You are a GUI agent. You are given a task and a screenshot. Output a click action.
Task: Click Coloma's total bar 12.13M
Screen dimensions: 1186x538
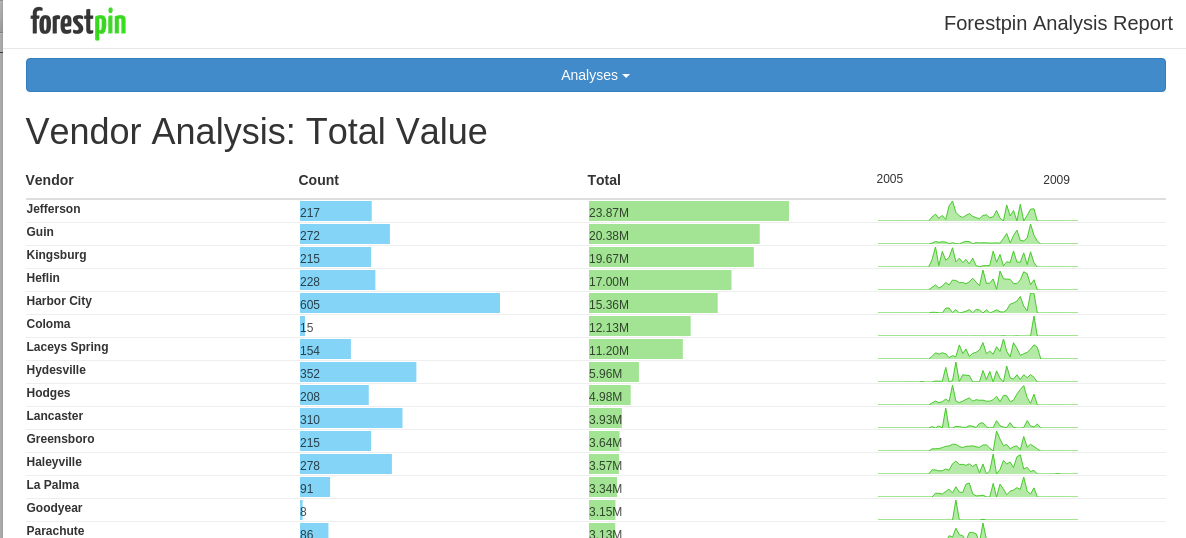coord(640,326)
